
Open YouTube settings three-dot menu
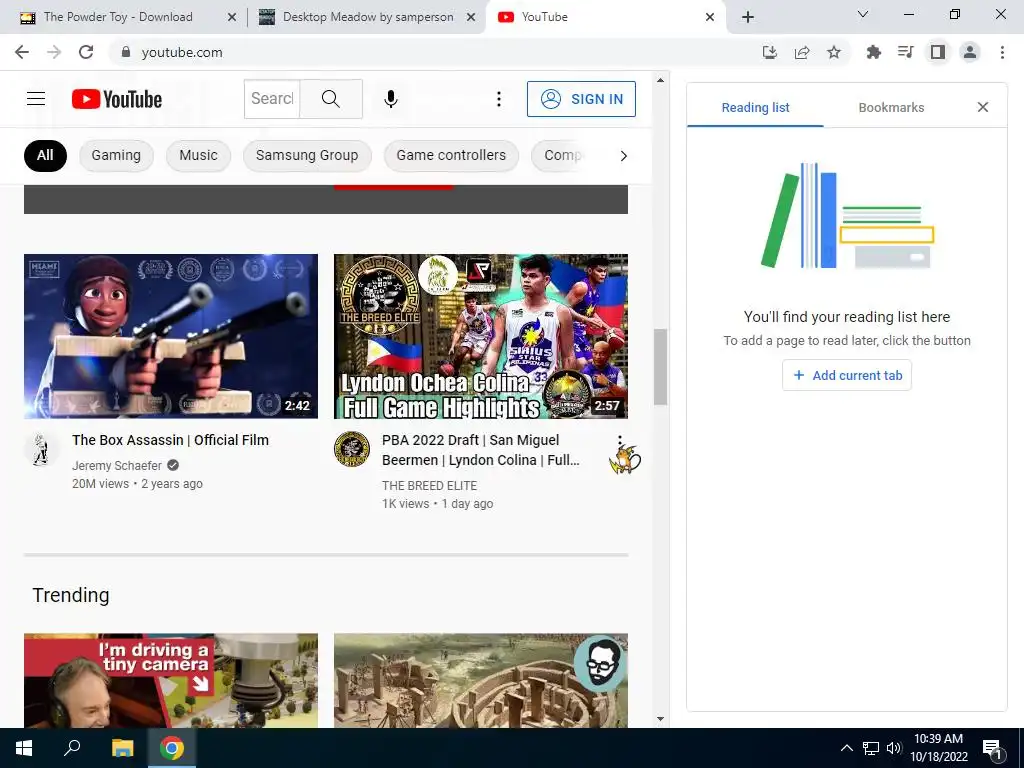pyautogui.click(x=499, y=99)
